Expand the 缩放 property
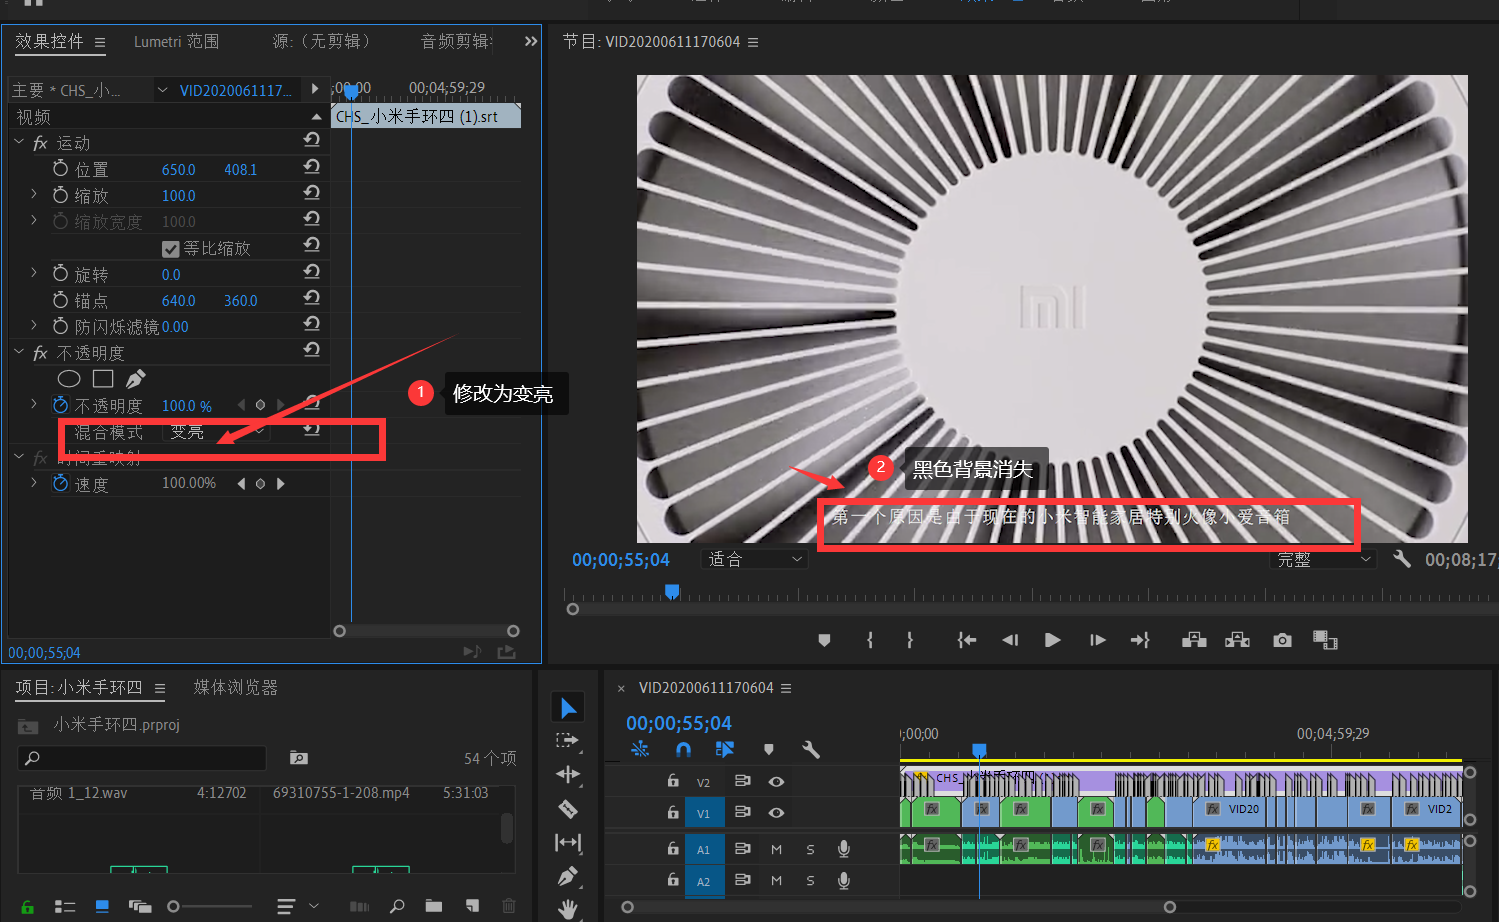 click(33, 194)
